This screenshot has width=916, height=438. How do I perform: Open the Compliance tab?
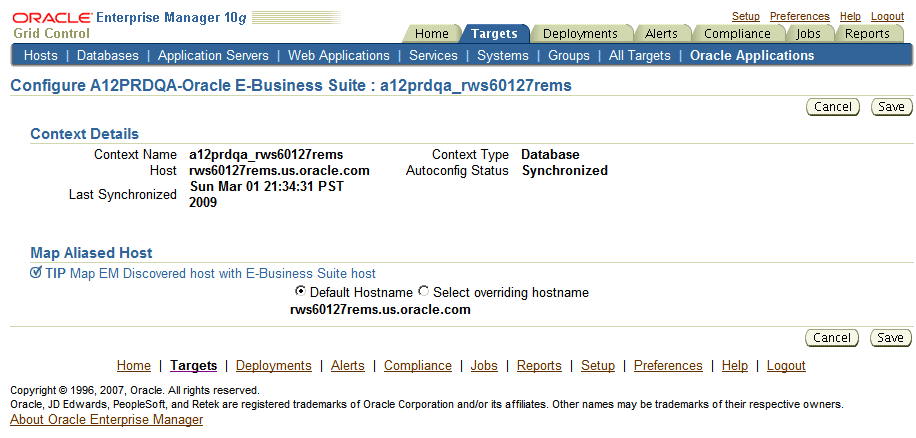(737, 34)
